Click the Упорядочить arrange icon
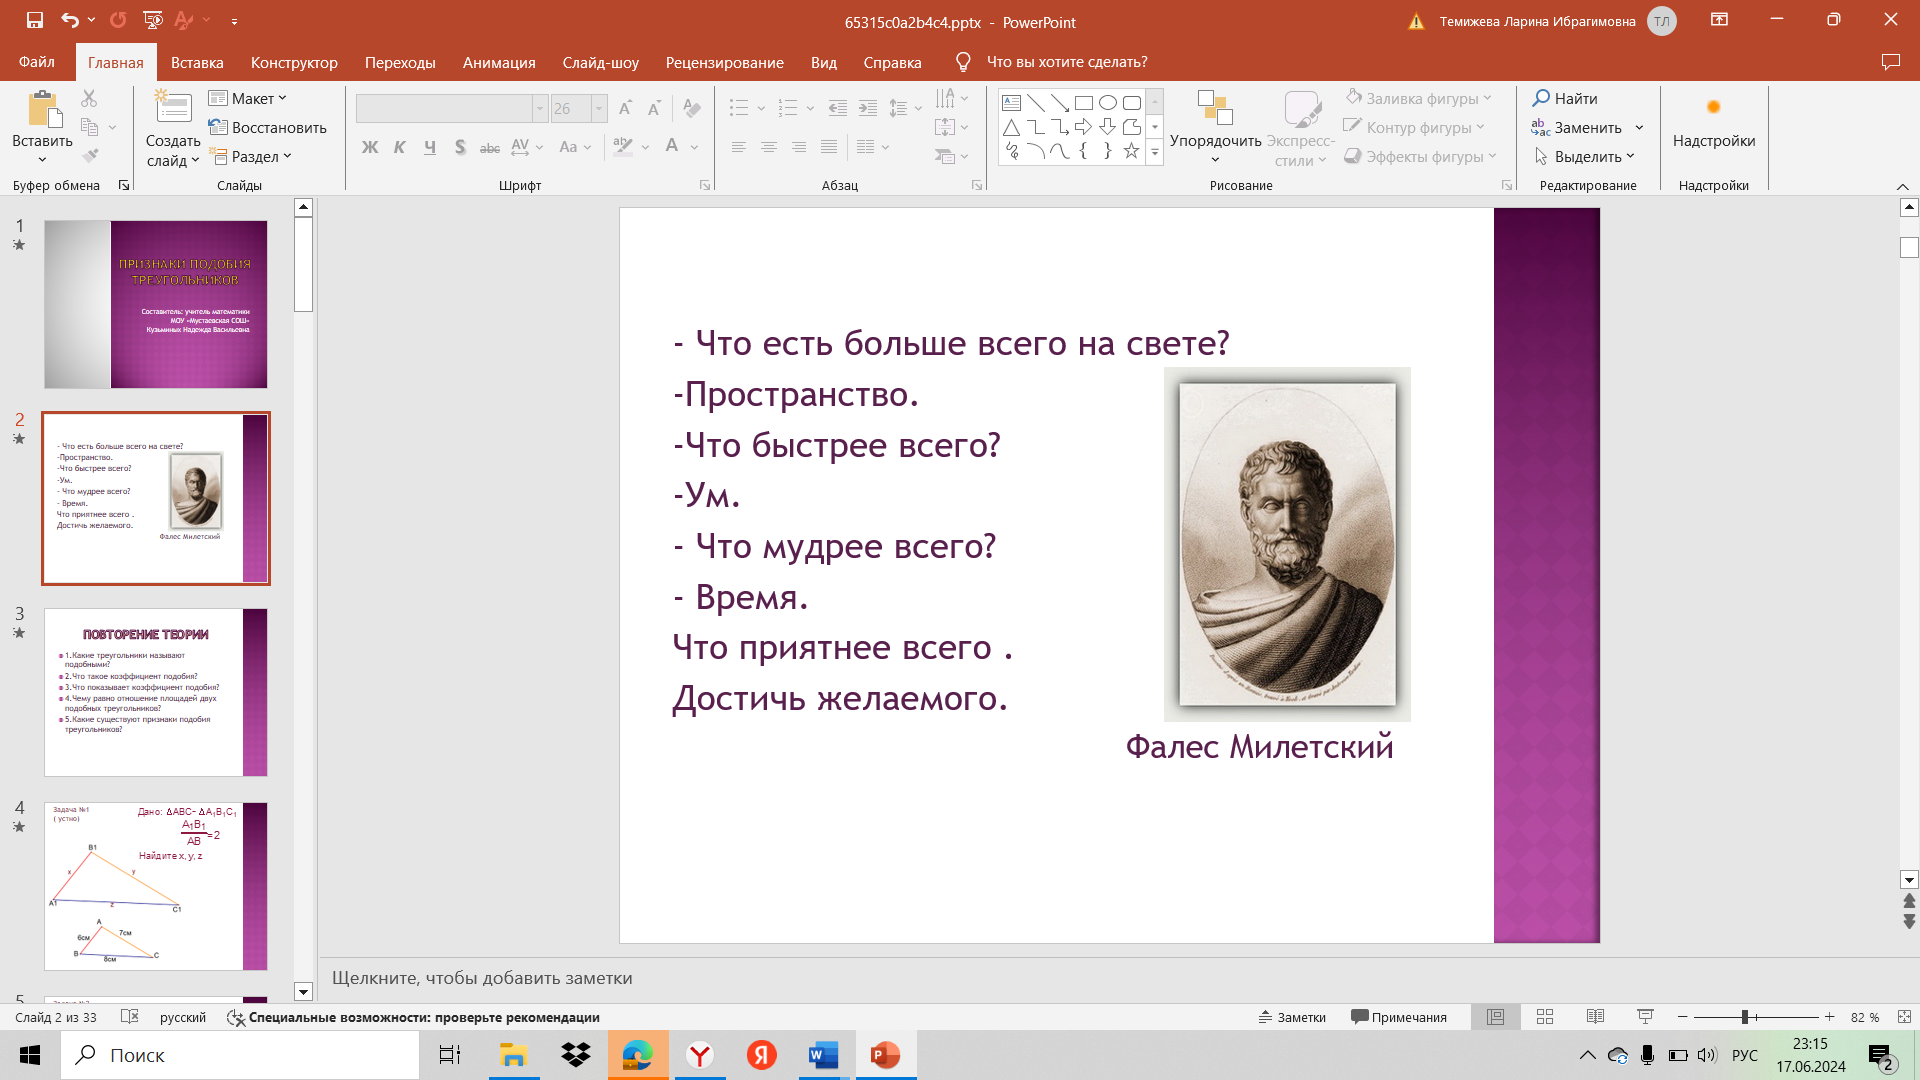This screenshot has height=1080, width=1920. [x=1215, y=110]
